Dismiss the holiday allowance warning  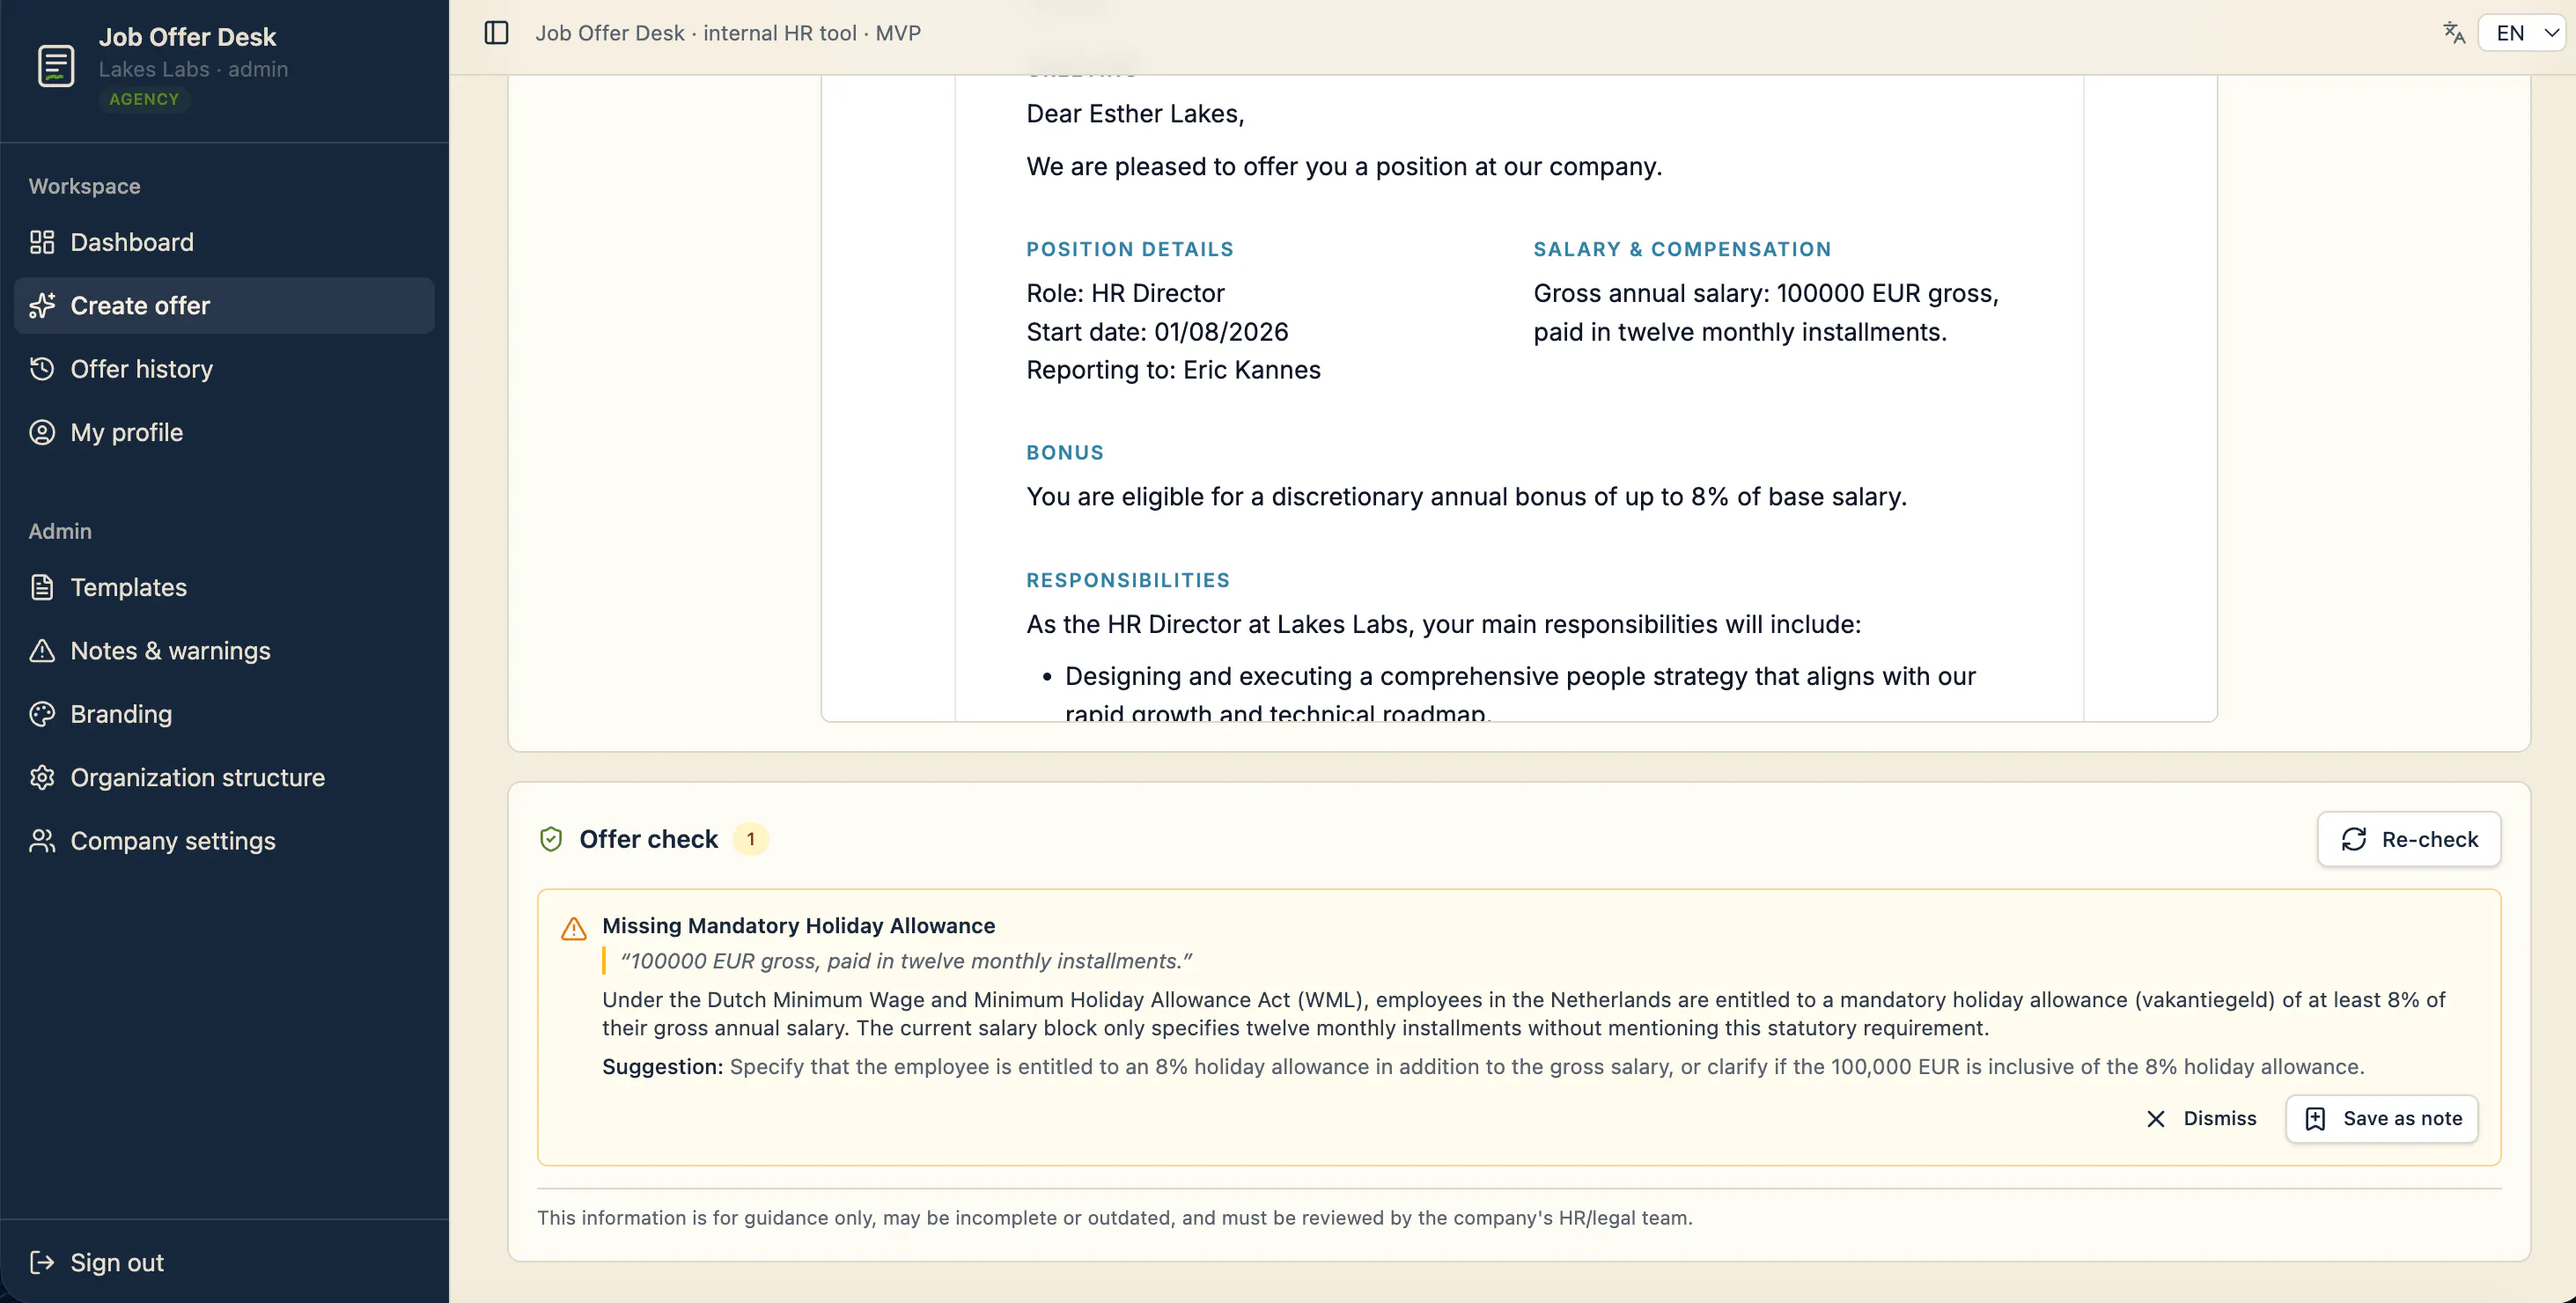[2201, 1119]
